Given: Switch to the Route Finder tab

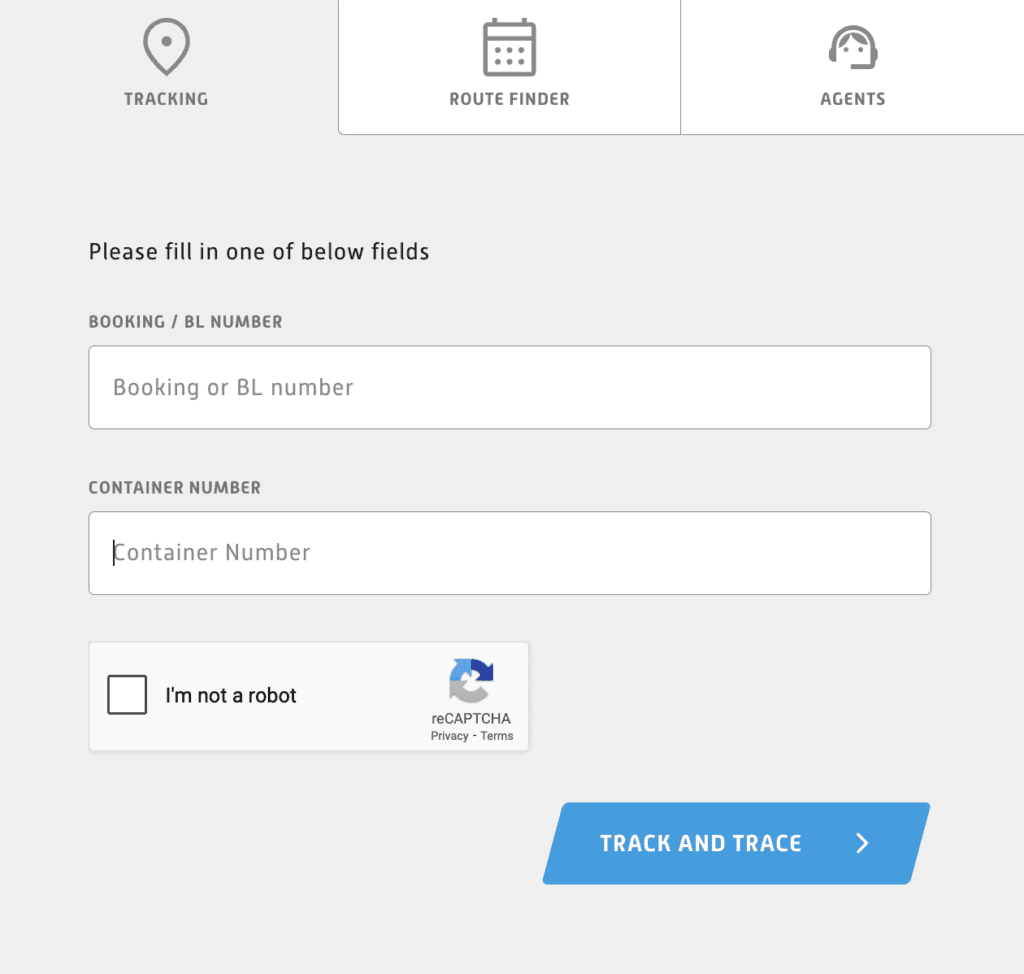Looking at the screenshot, I should click(509, 67).
